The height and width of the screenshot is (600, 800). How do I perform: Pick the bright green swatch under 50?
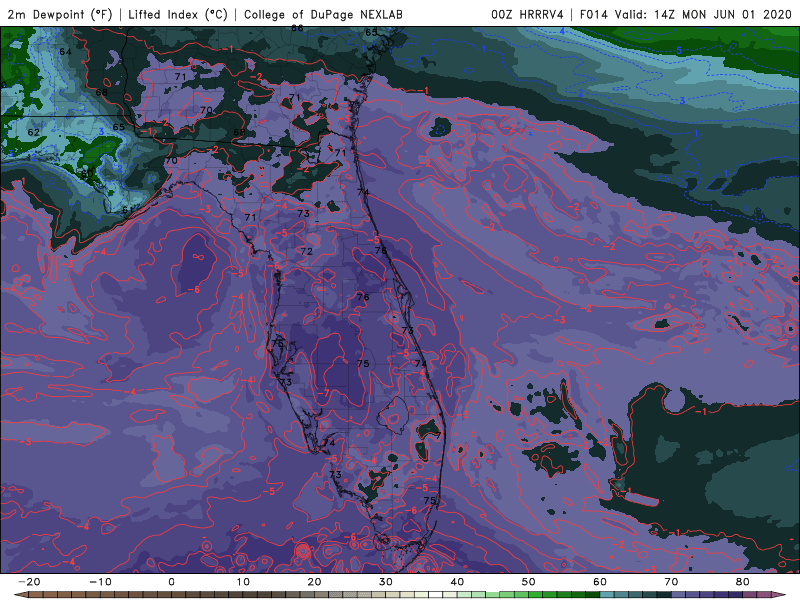[535, 594]
